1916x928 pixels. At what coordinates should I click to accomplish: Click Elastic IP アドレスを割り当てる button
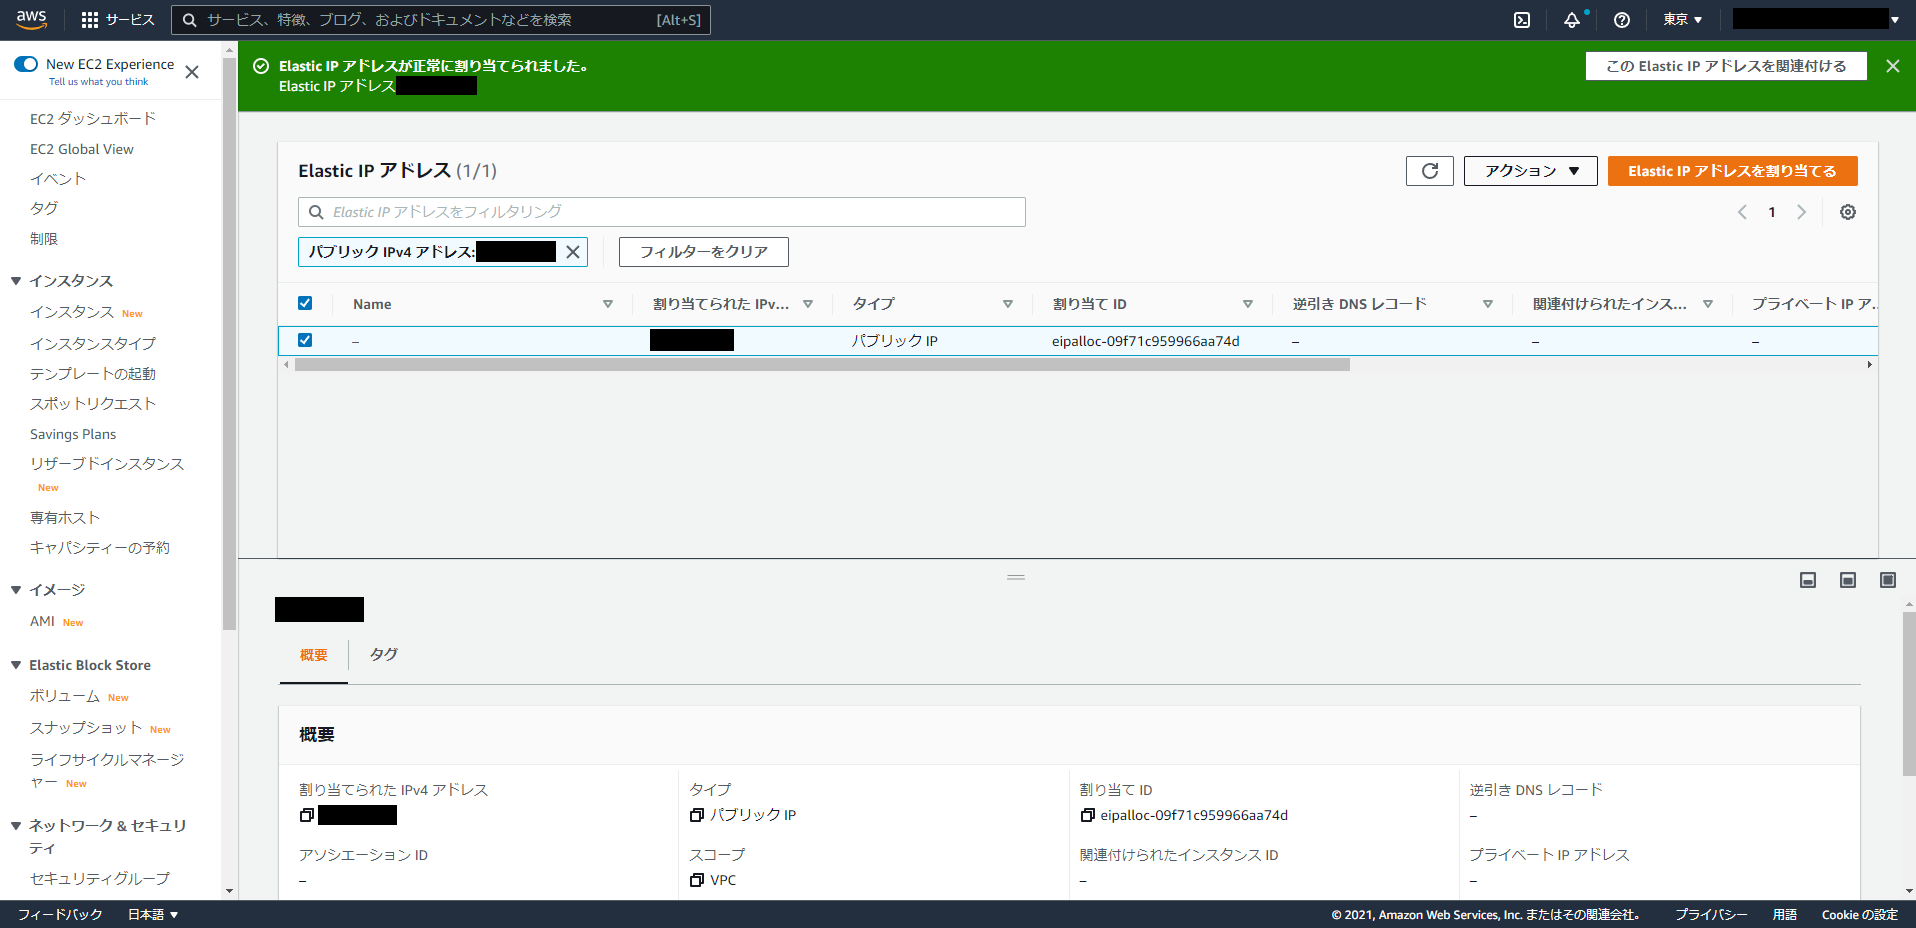[1732, 171]
